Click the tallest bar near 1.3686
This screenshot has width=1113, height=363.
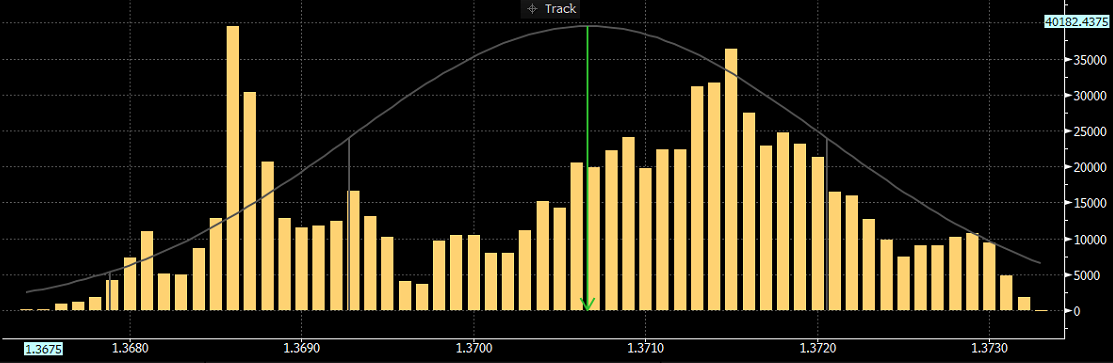(x=233, y=168)
